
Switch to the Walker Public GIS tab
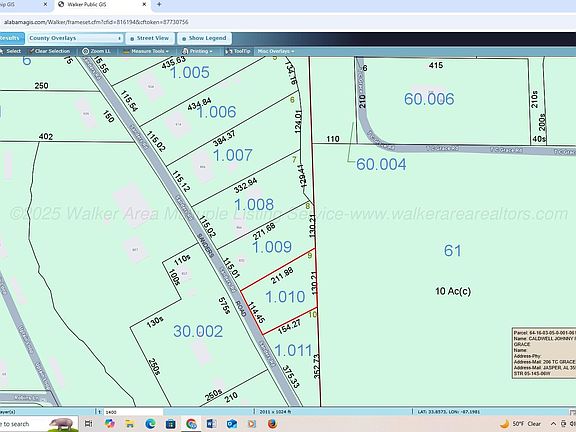[x=87, y=4]
